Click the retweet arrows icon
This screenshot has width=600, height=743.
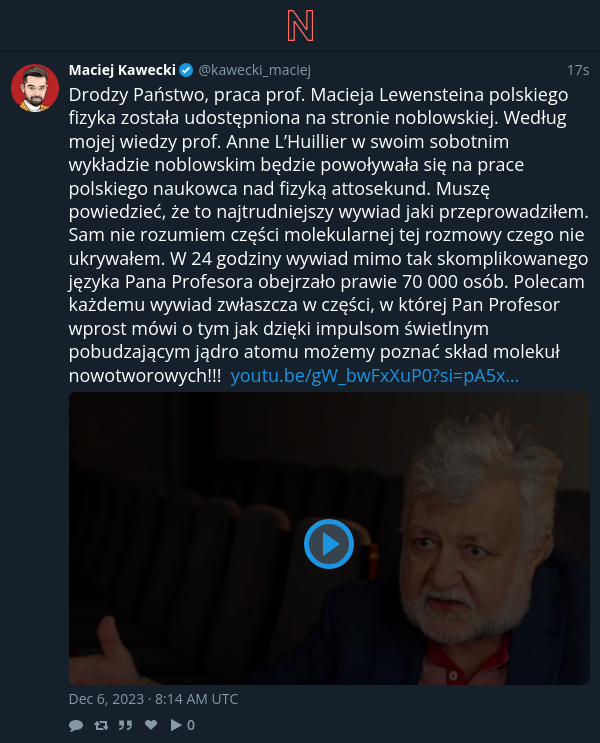click(x=101, y=725)
